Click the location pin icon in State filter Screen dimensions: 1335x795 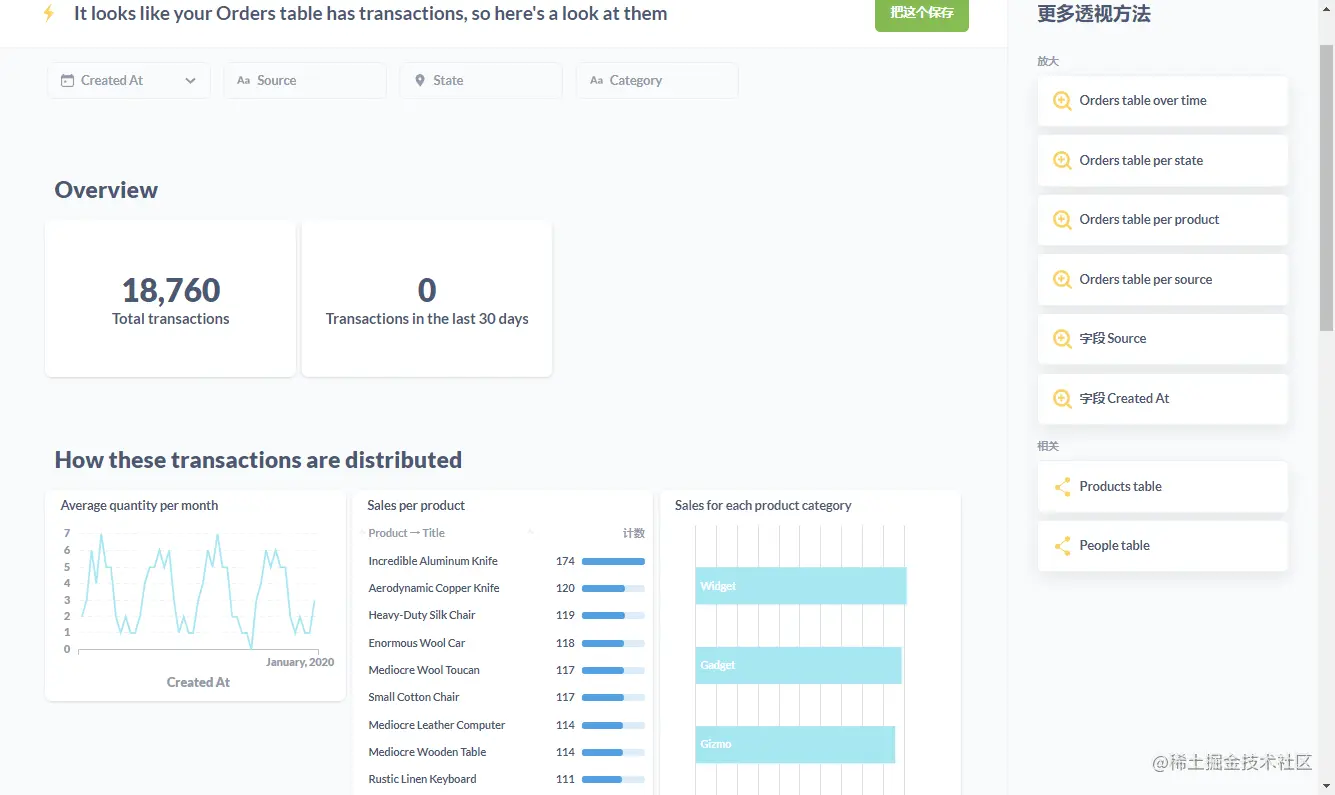[x=420, y=81]
